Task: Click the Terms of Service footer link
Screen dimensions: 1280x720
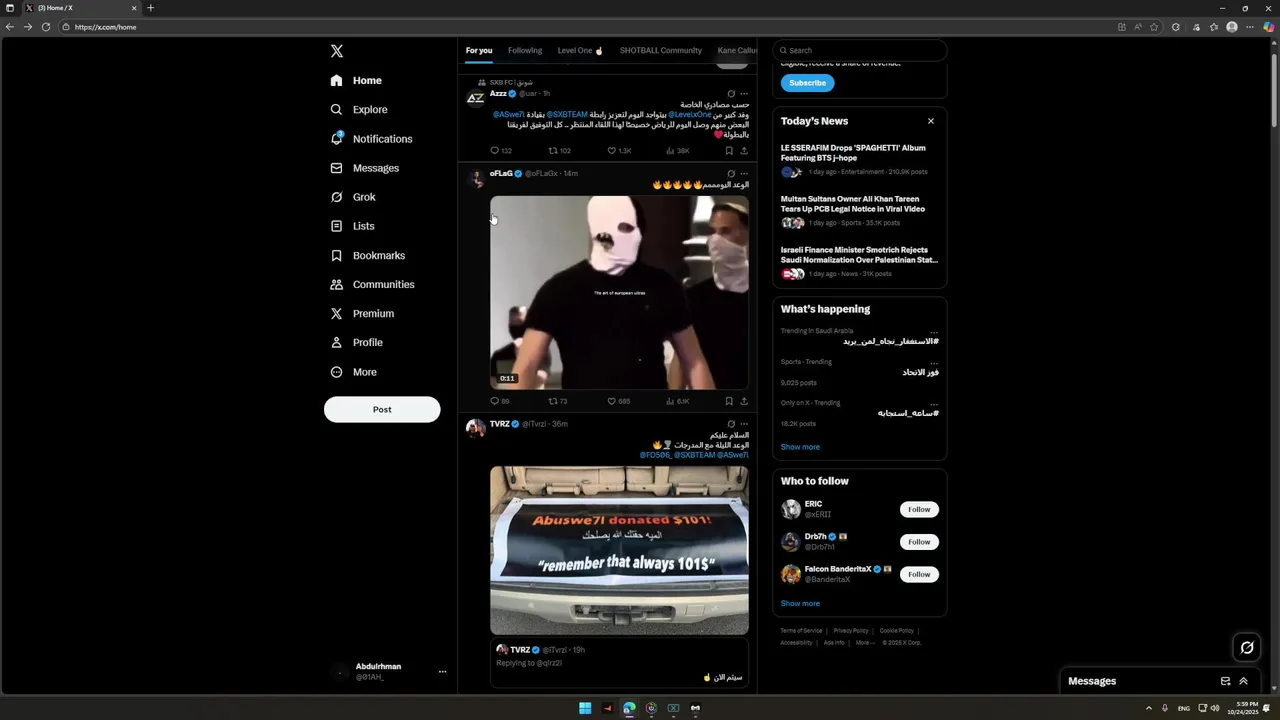Action: pos(801,631)
